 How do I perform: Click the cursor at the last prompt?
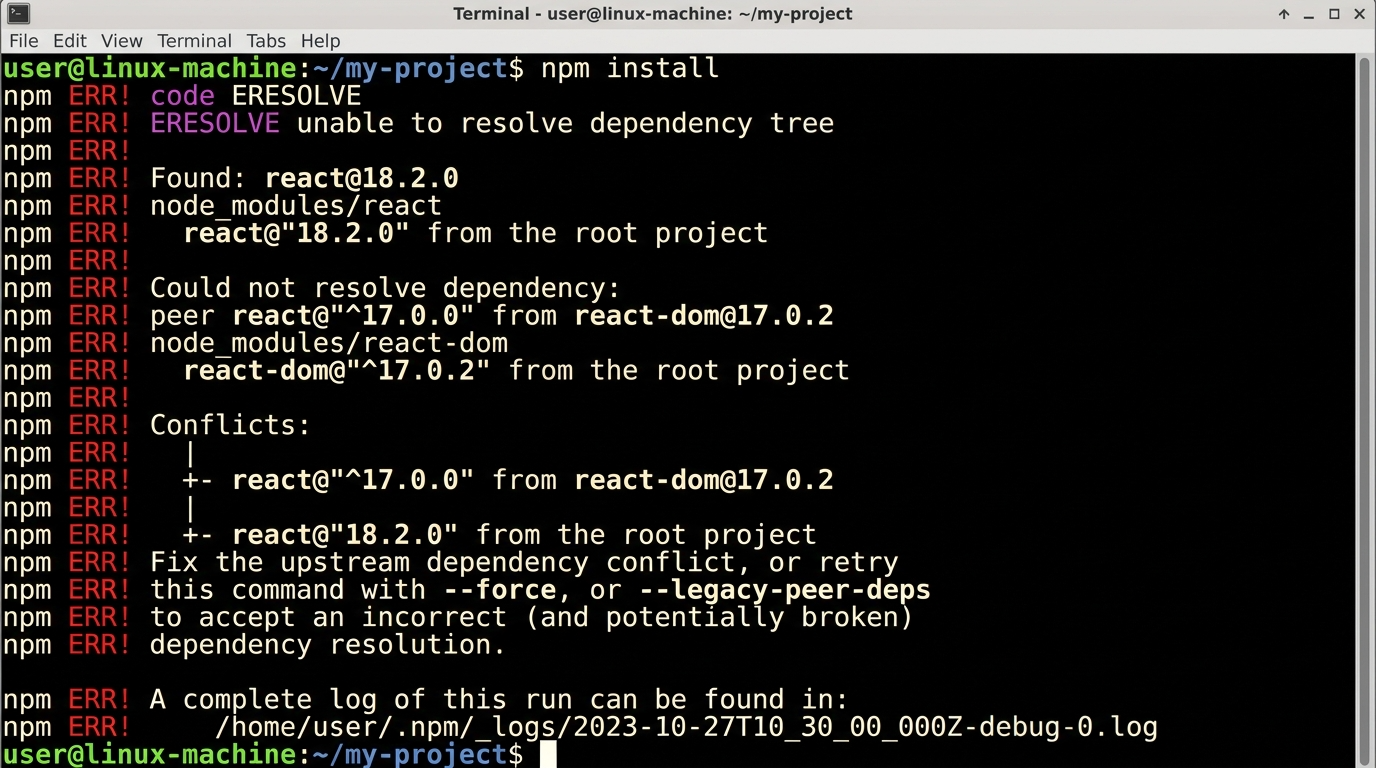[x=547, y=754]
